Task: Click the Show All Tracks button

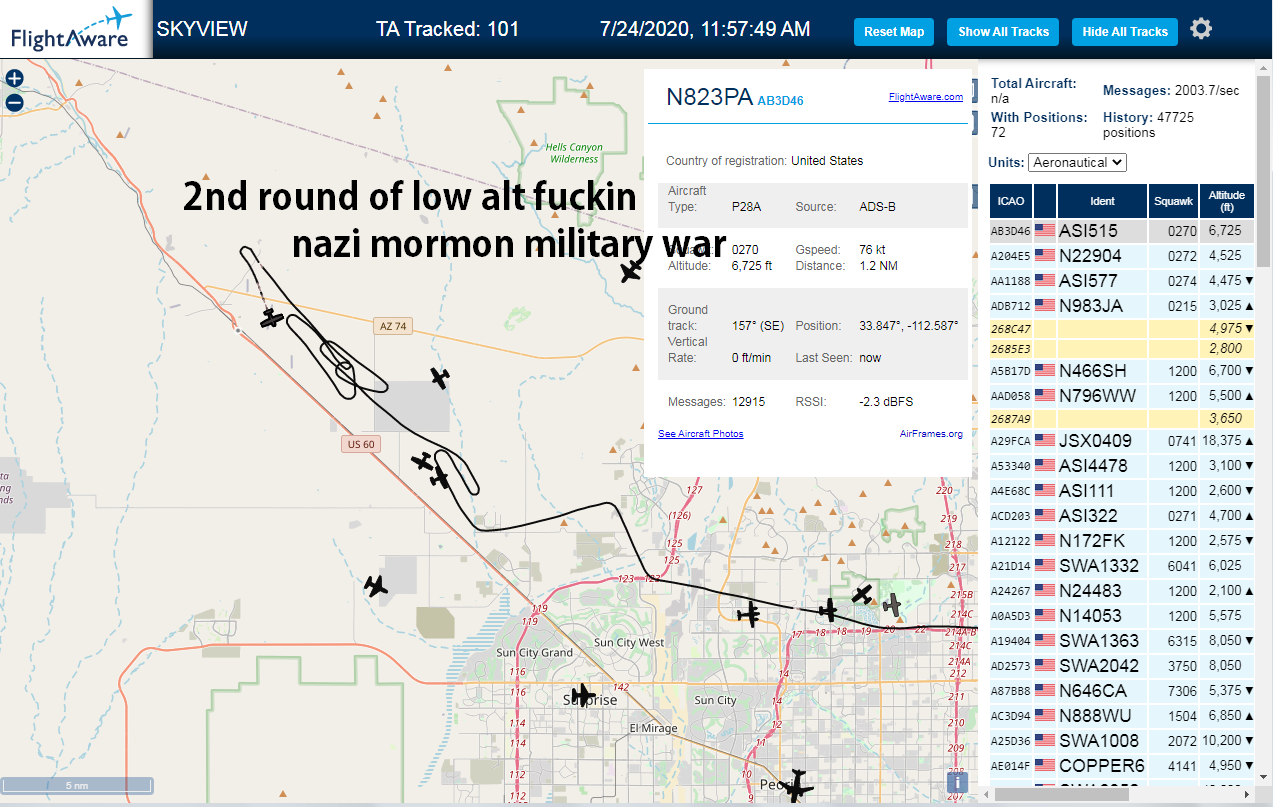Action: pyautogui.click(x=1003, y=31)
